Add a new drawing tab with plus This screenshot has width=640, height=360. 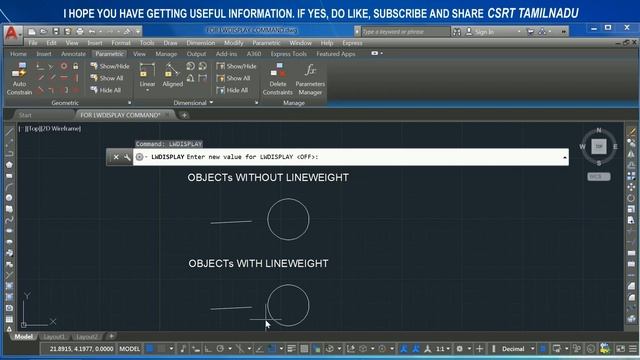tap(184, 115)
